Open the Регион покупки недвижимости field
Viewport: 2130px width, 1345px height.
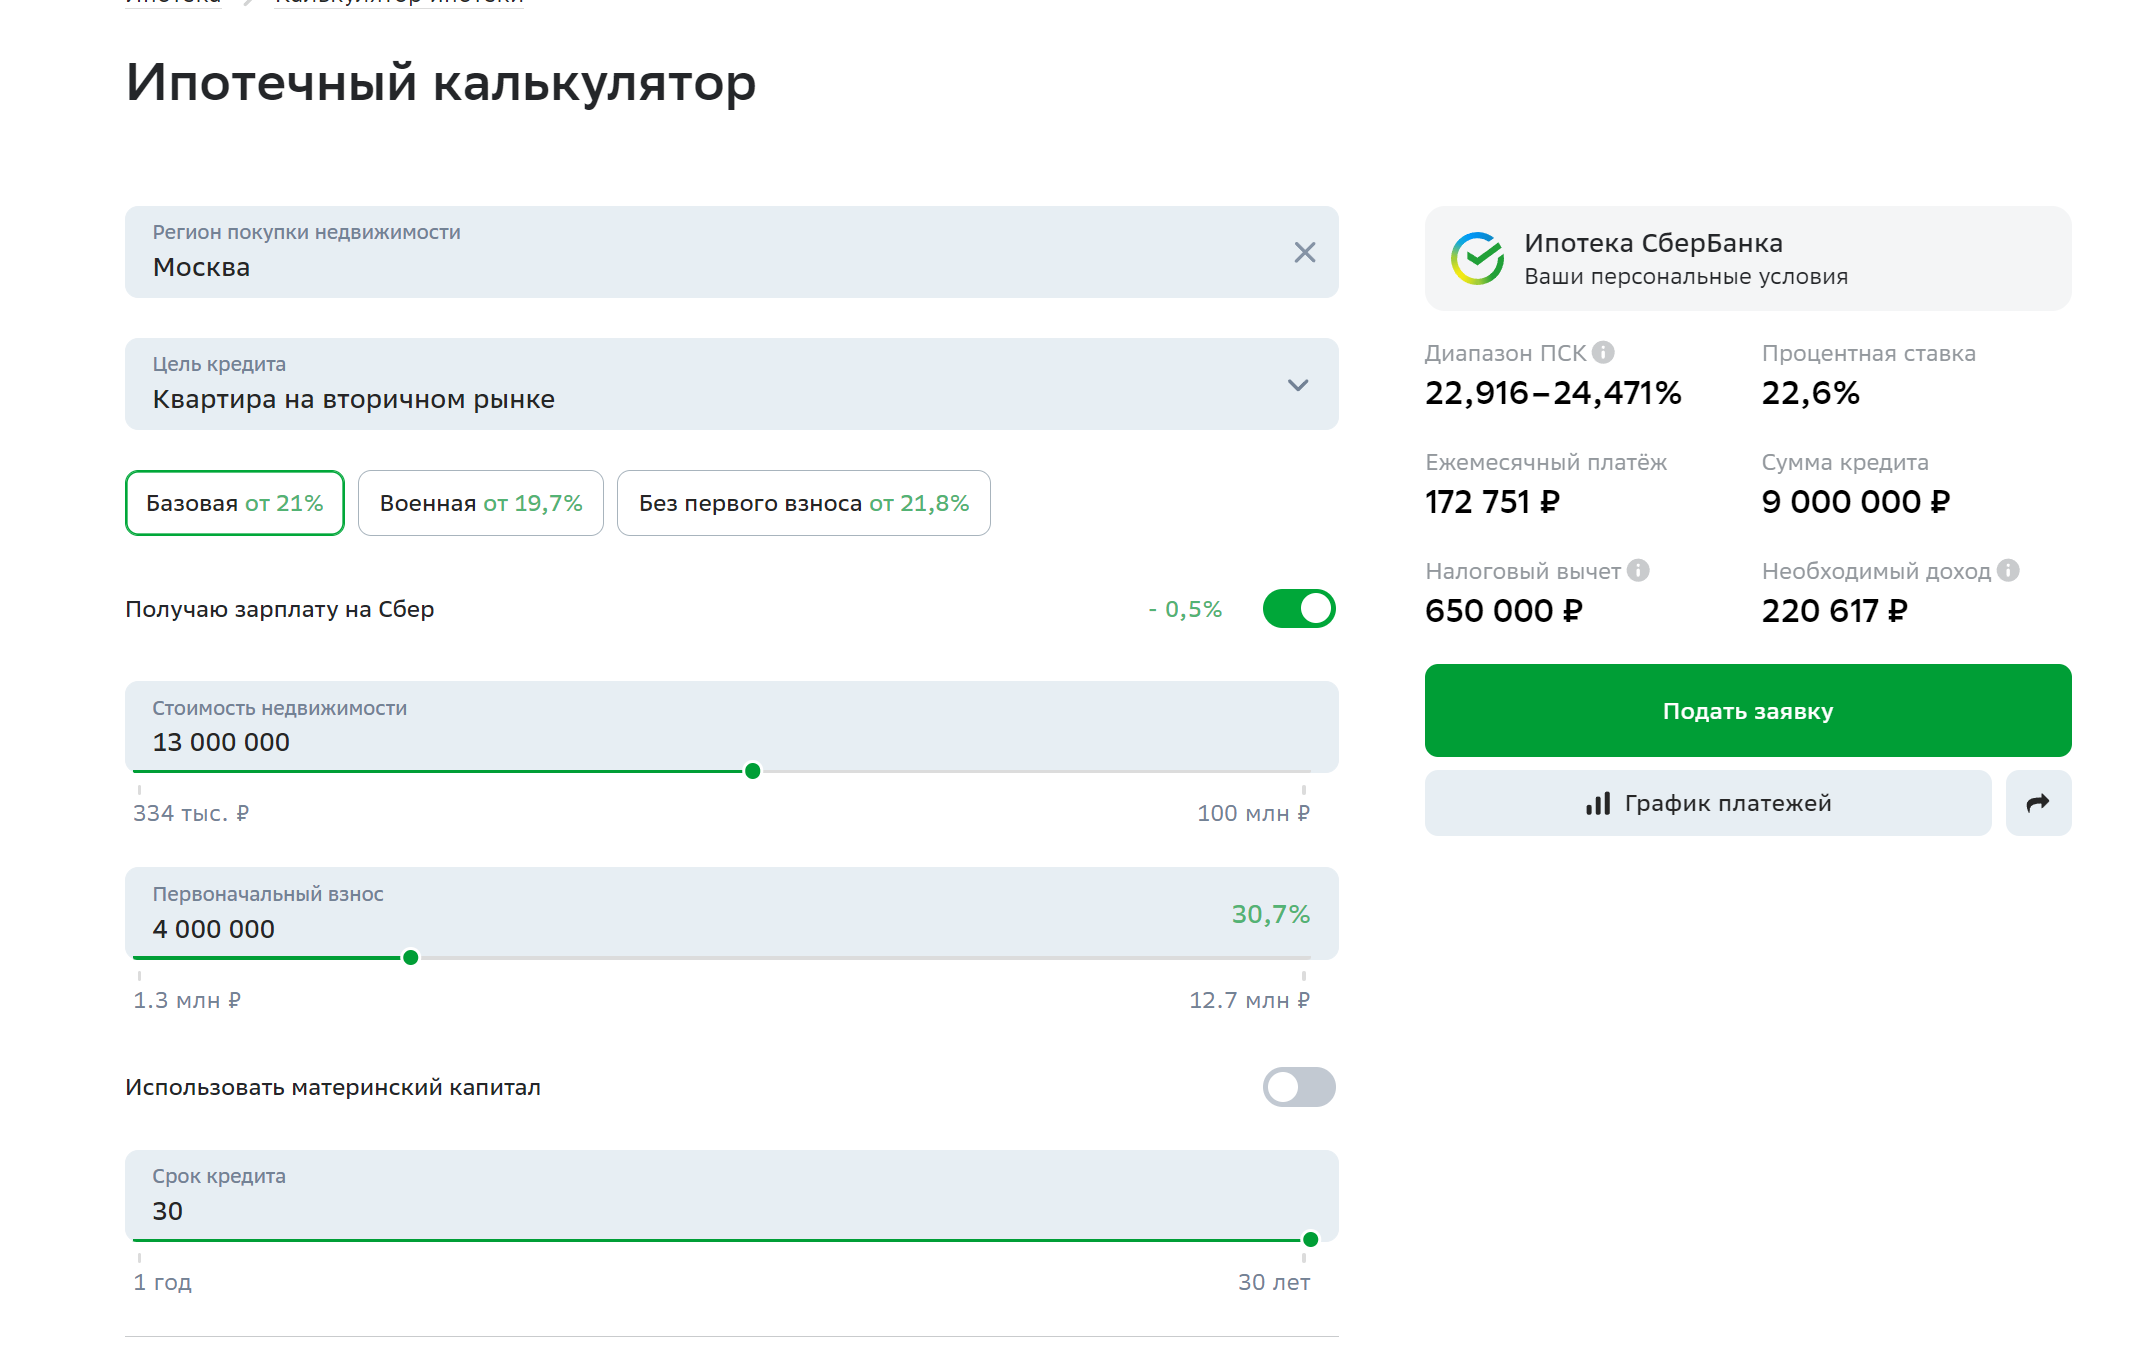pyautogui.click(x=700, y=253)
